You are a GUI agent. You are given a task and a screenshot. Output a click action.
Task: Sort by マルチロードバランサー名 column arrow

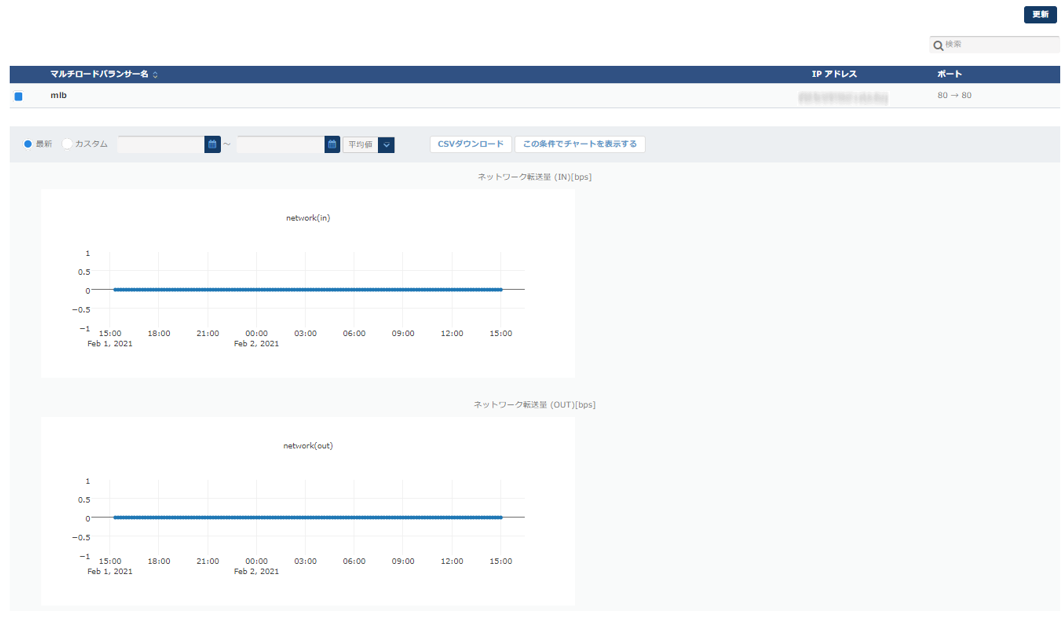coord(155,75)
